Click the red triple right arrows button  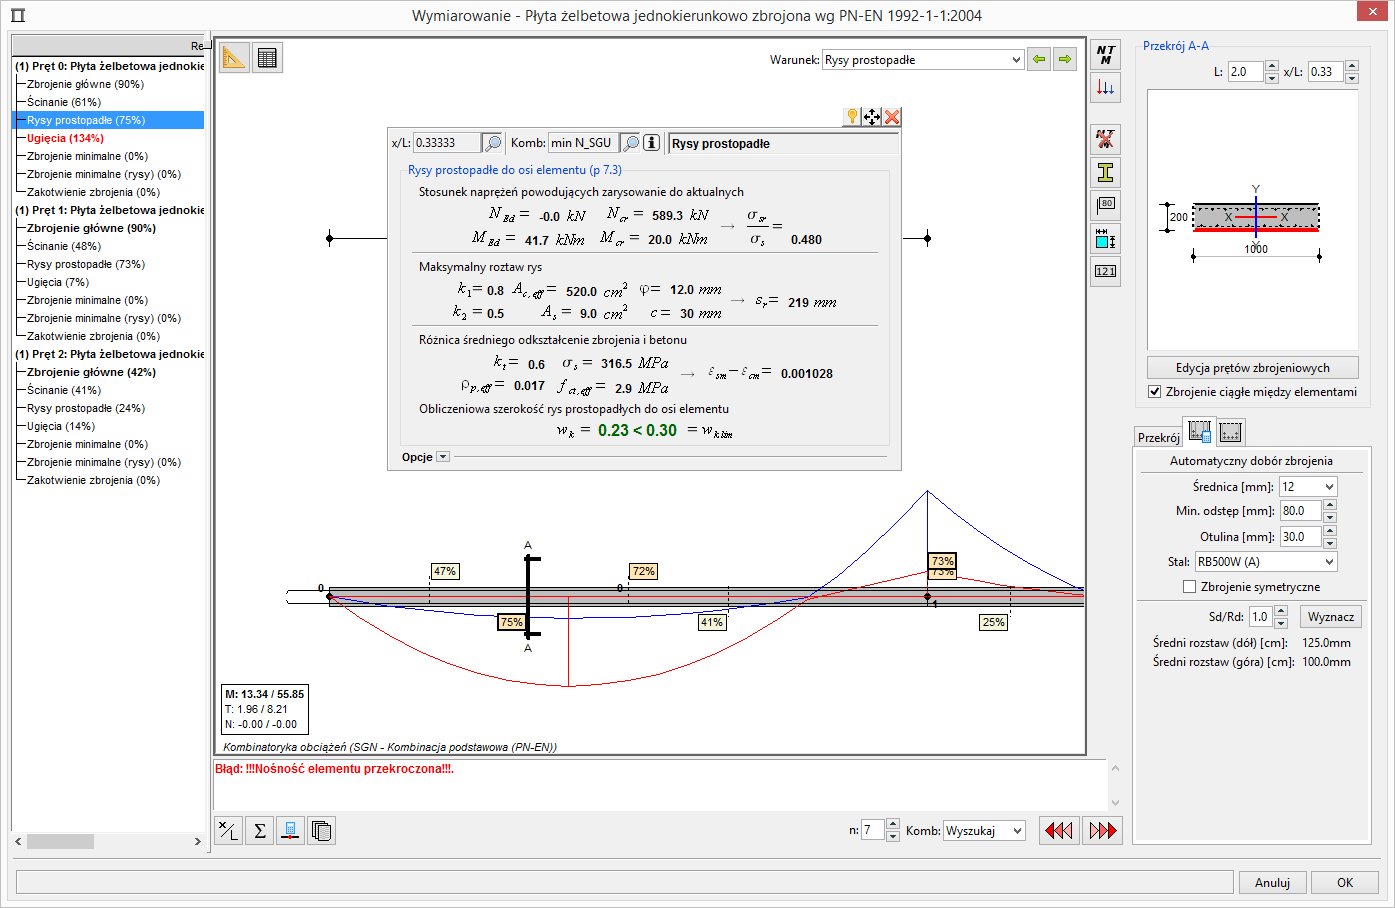pos(1102,830)
